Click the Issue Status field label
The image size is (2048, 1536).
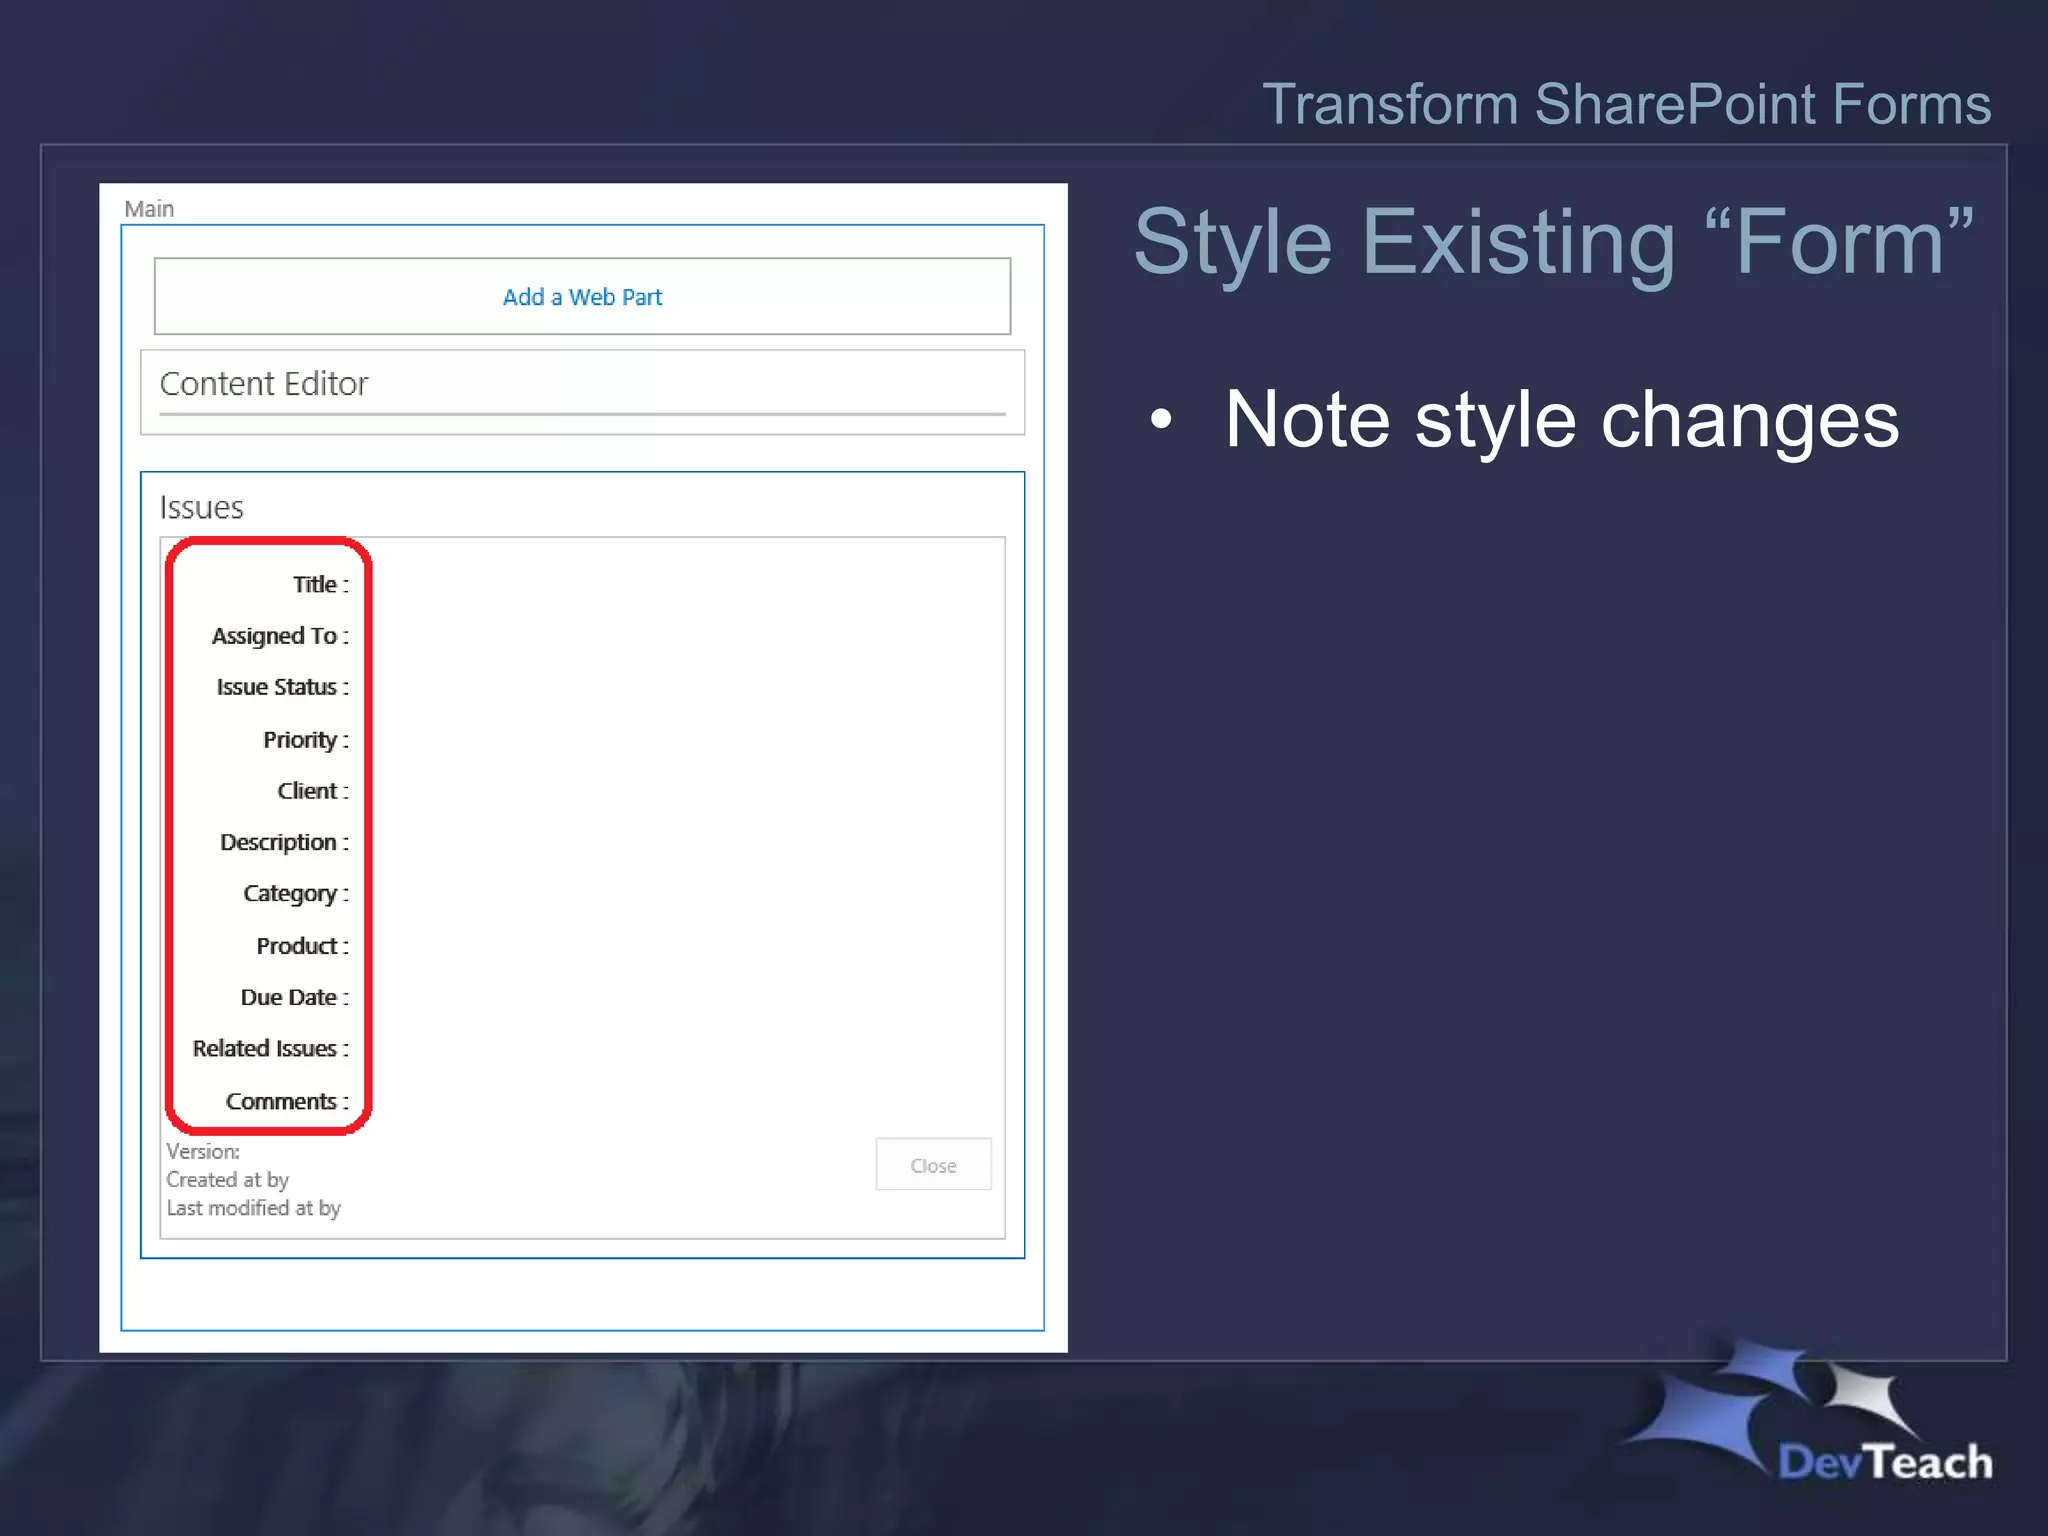(283, 687)
